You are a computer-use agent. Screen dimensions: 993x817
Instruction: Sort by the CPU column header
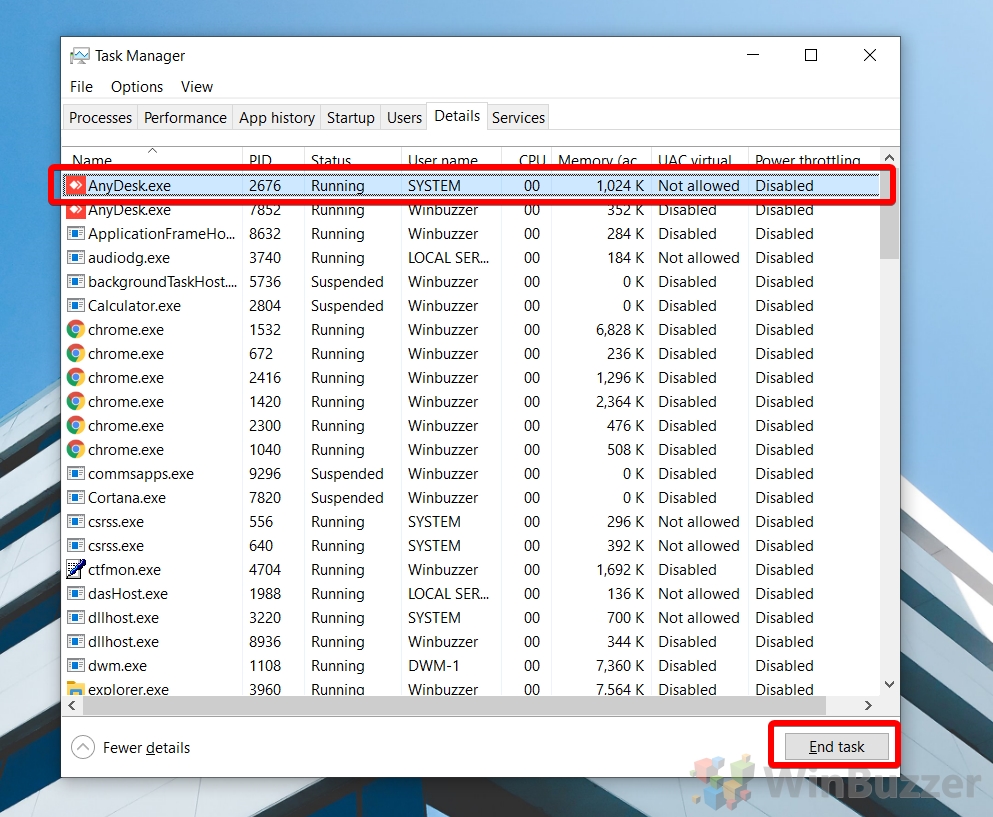click(527, 158)
